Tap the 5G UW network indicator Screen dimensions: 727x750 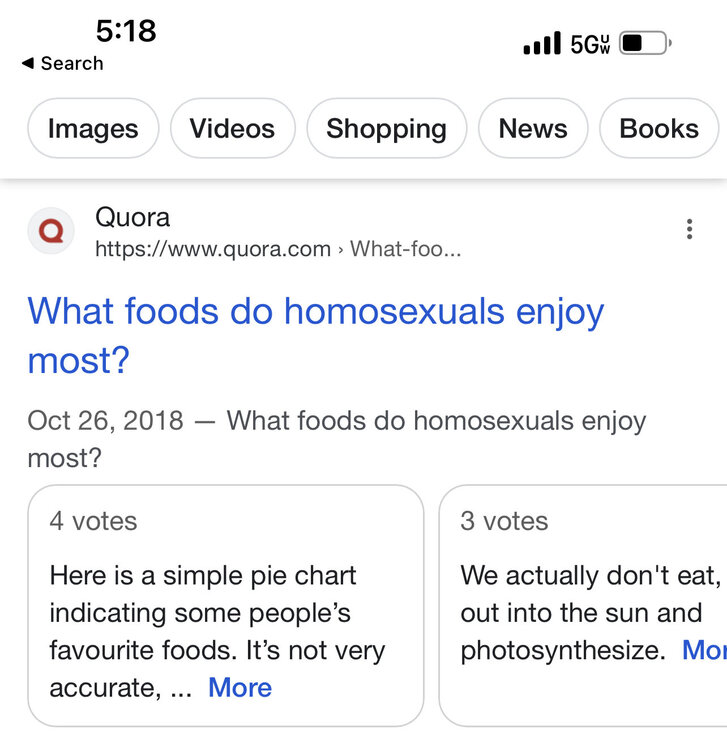pyautogui.click(x=589, y=44)
